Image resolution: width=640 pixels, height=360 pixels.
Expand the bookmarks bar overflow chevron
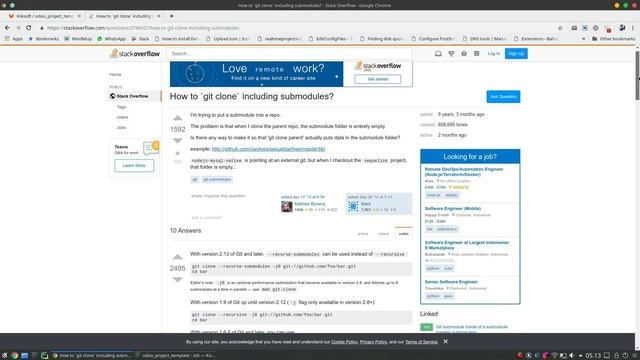583,39
